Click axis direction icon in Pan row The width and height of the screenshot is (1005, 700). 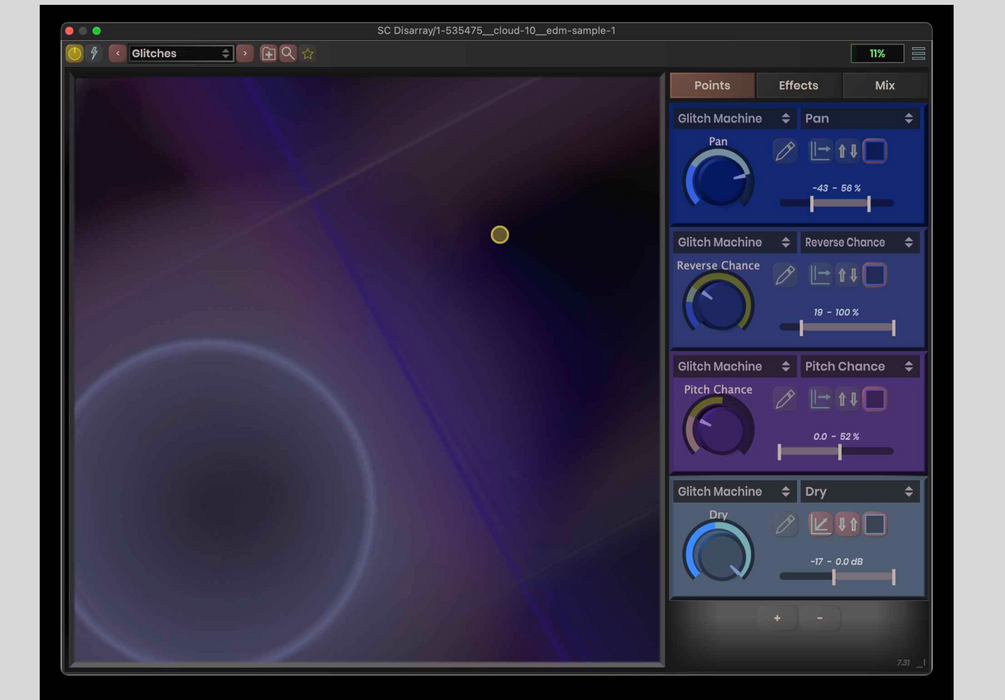click(820, 151)
